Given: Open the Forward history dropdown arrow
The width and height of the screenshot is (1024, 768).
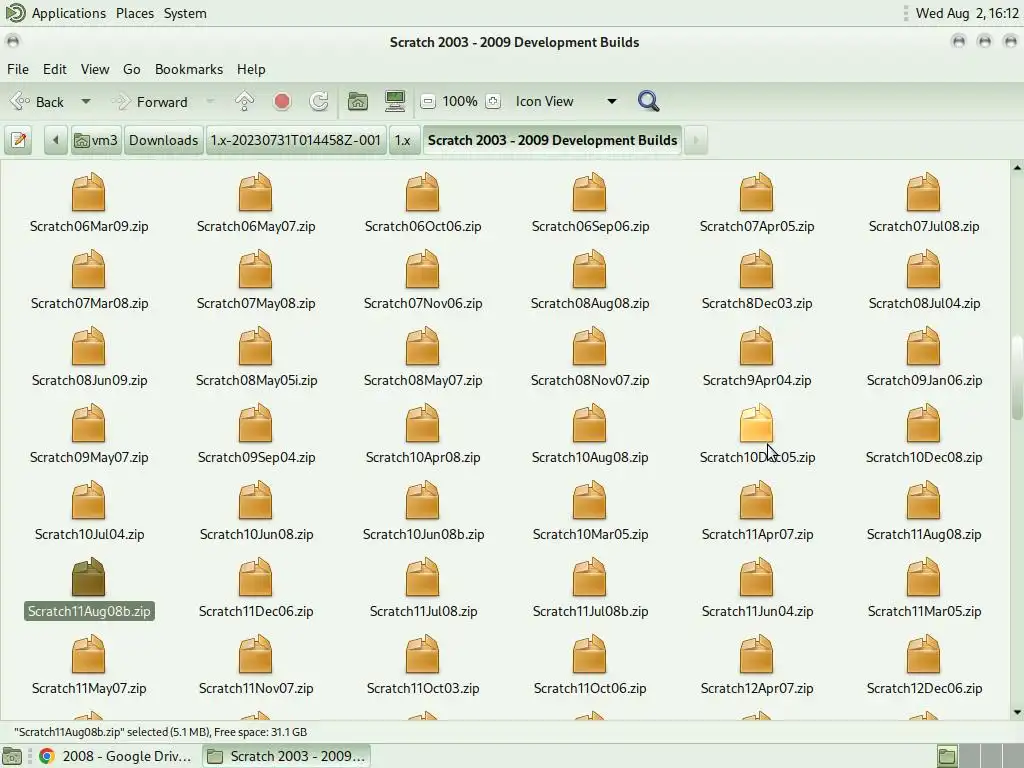Looking at the screenshot, I should click(210, 102).
